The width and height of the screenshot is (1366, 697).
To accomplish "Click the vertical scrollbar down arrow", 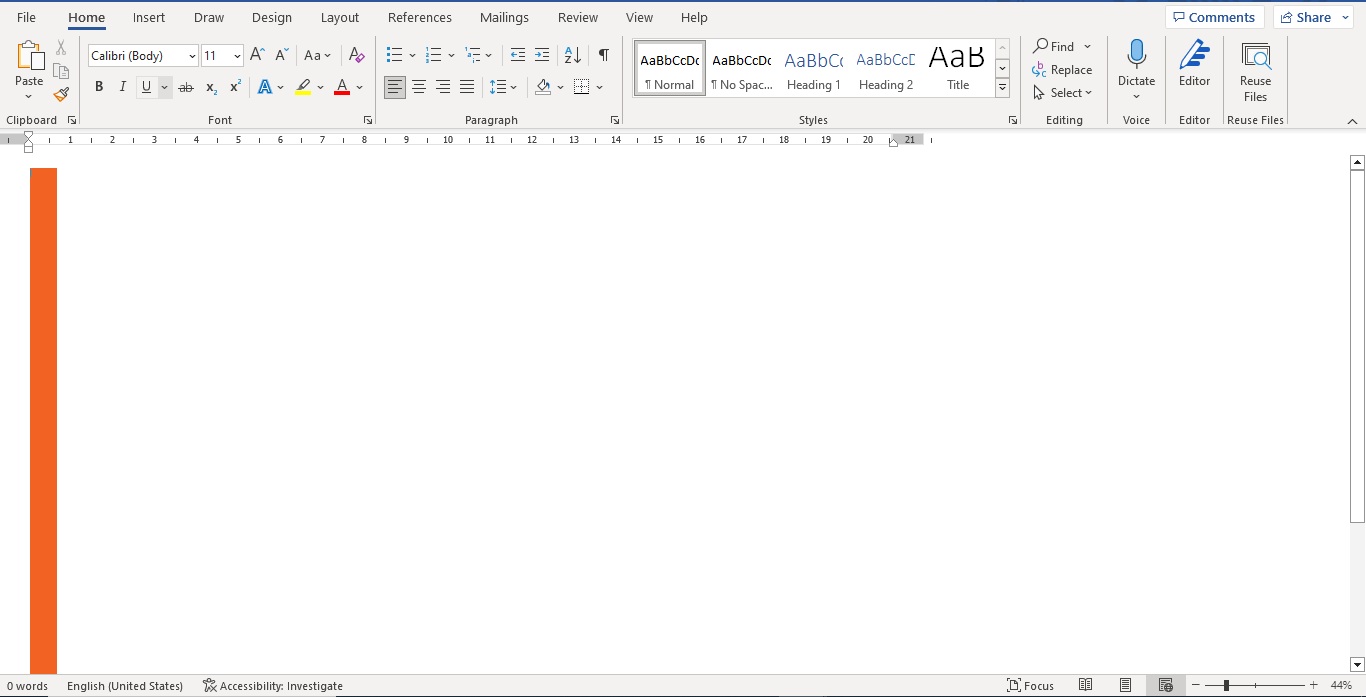I will 1357,664.
